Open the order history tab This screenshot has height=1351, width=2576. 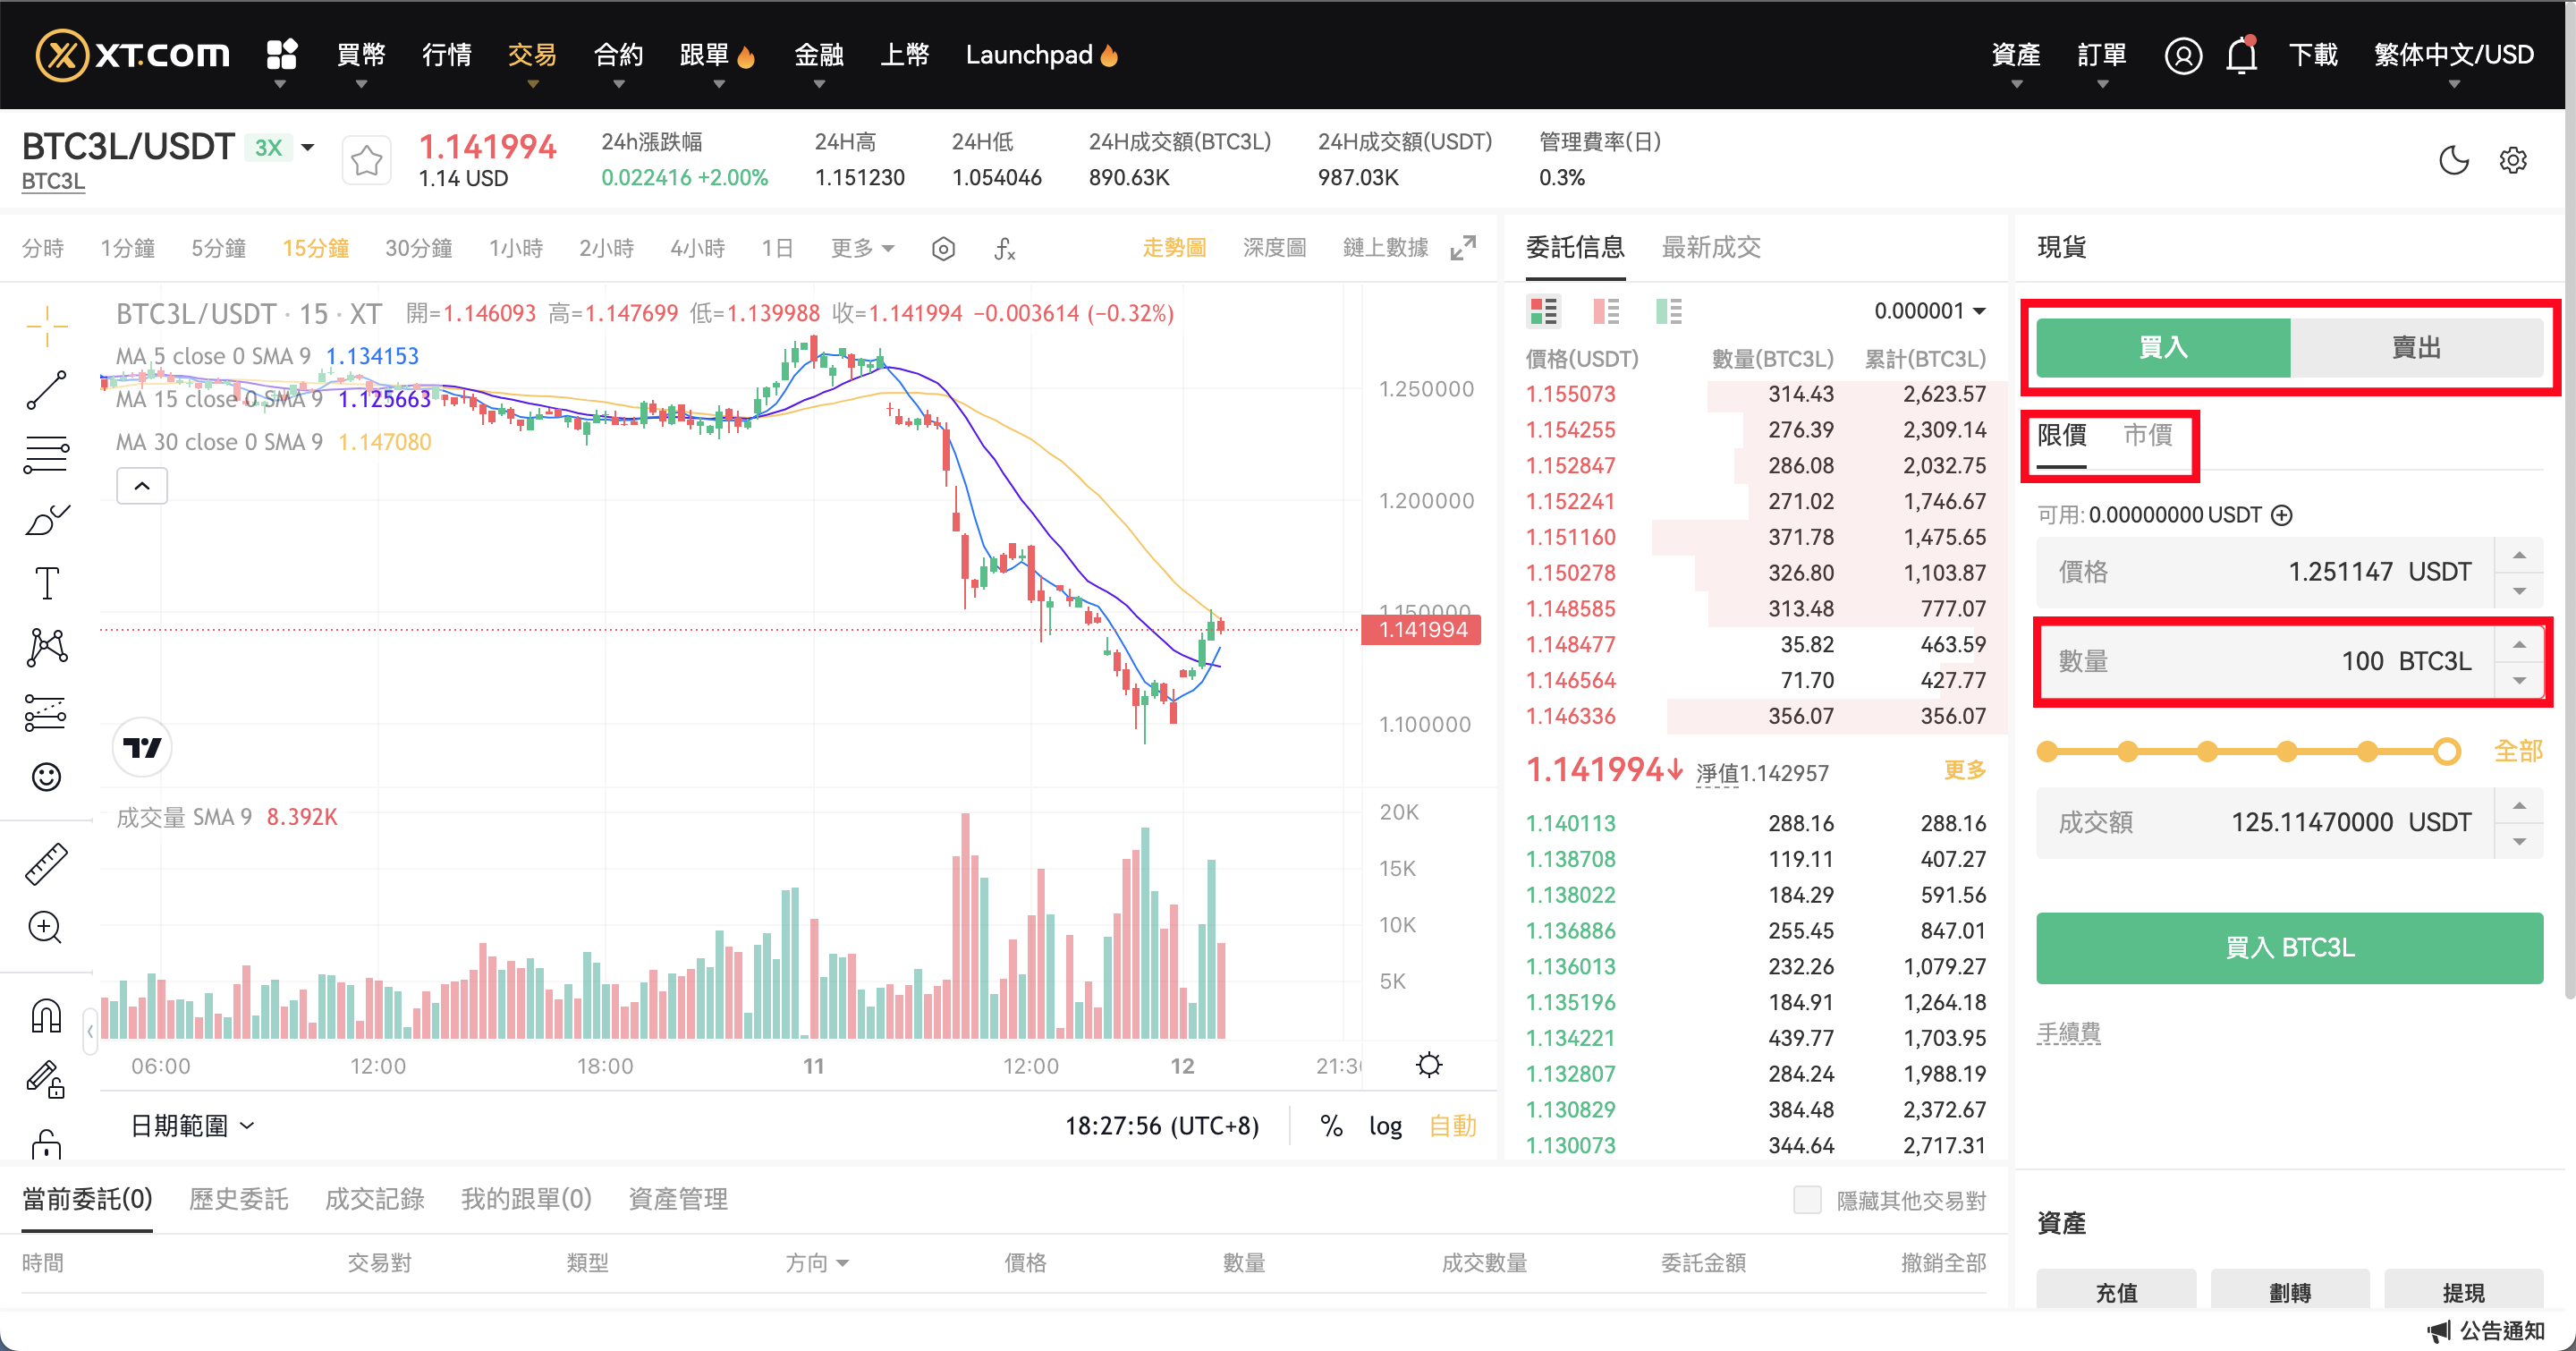coord(238,1199)
